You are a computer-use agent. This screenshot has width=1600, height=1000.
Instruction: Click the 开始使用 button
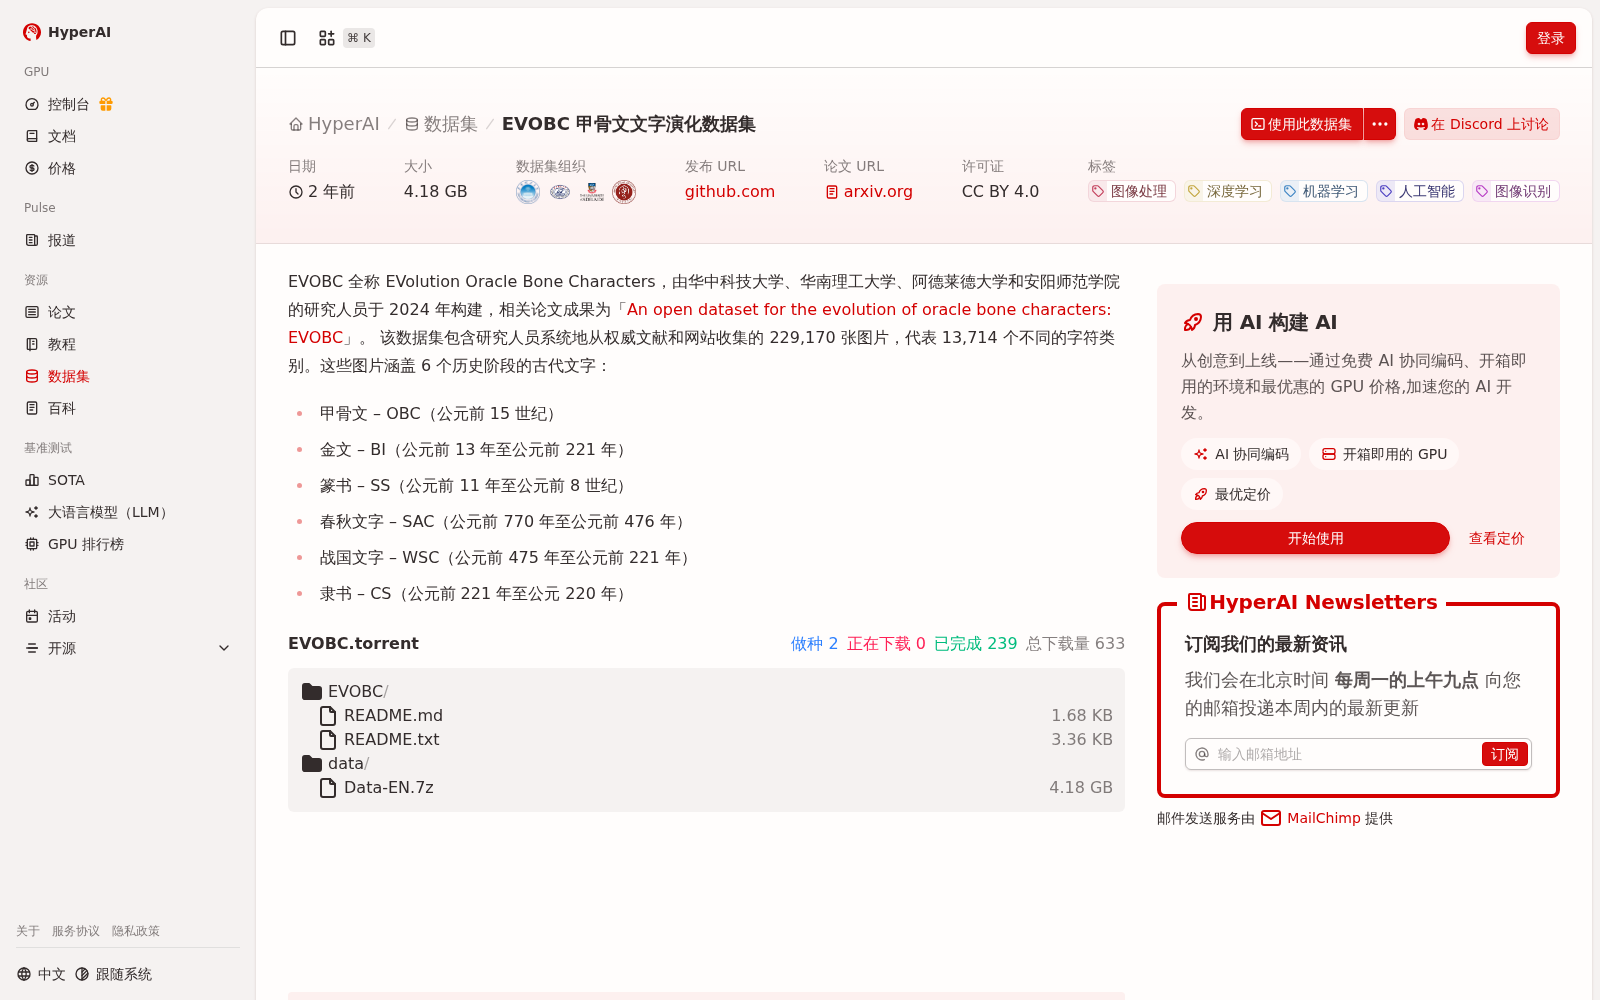point(1315,538)
